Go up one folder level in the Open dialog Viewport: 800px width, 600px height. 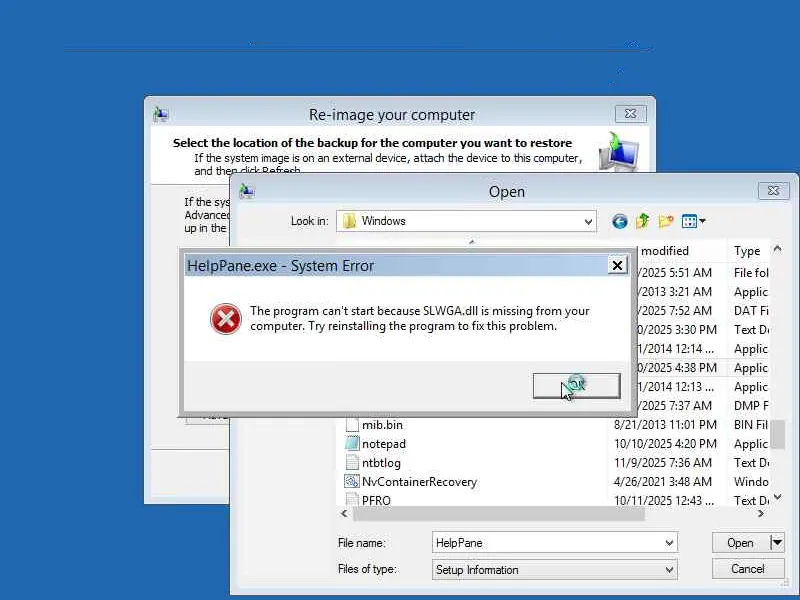(642, 221)
